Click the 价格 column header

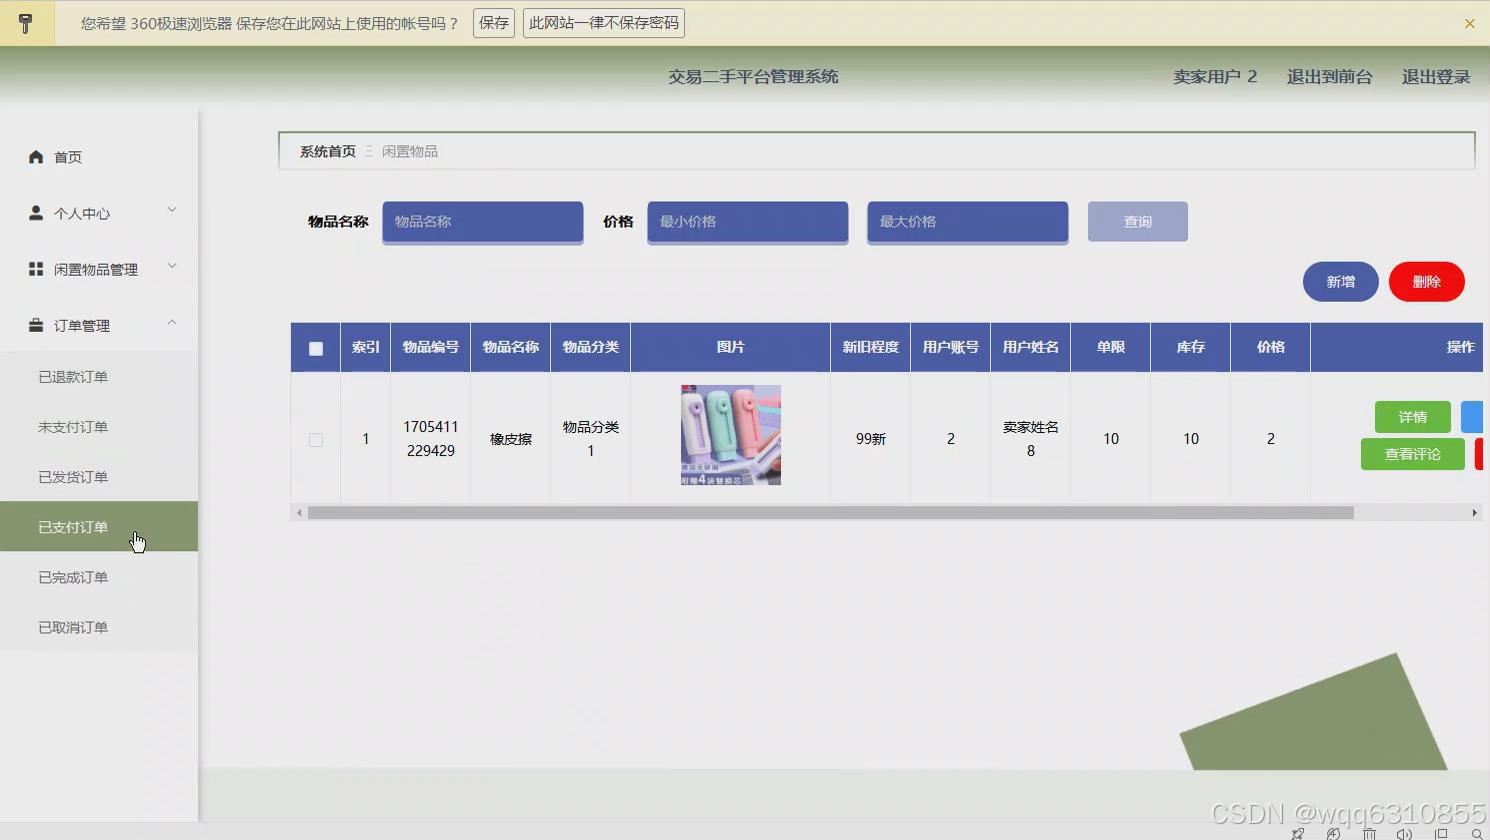click(x=1271, y=347)
